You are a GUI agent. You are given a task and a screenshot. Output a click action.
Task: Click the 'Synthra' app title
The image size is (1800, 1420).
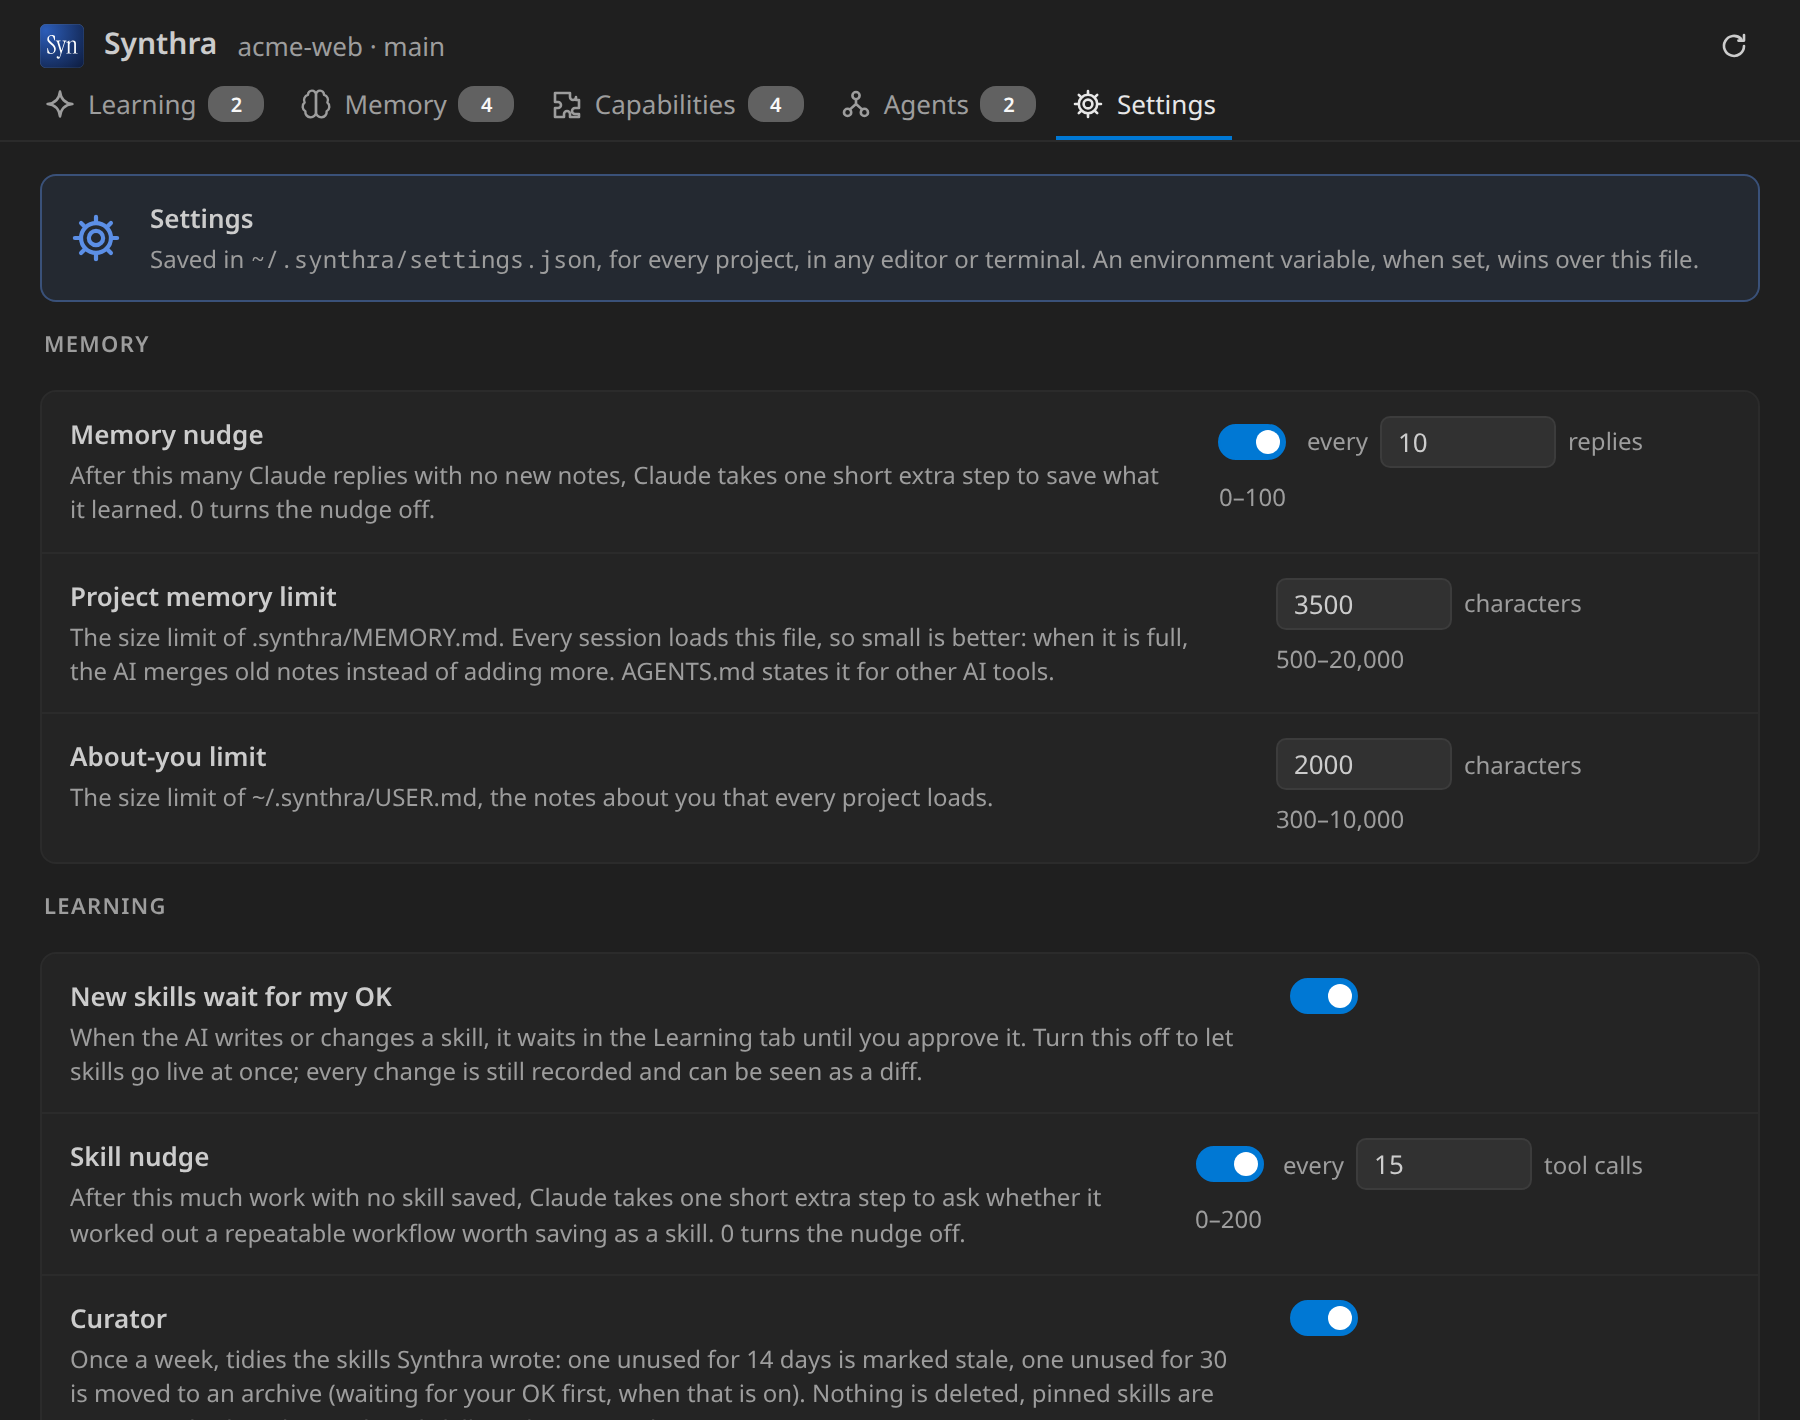(160, 45)
